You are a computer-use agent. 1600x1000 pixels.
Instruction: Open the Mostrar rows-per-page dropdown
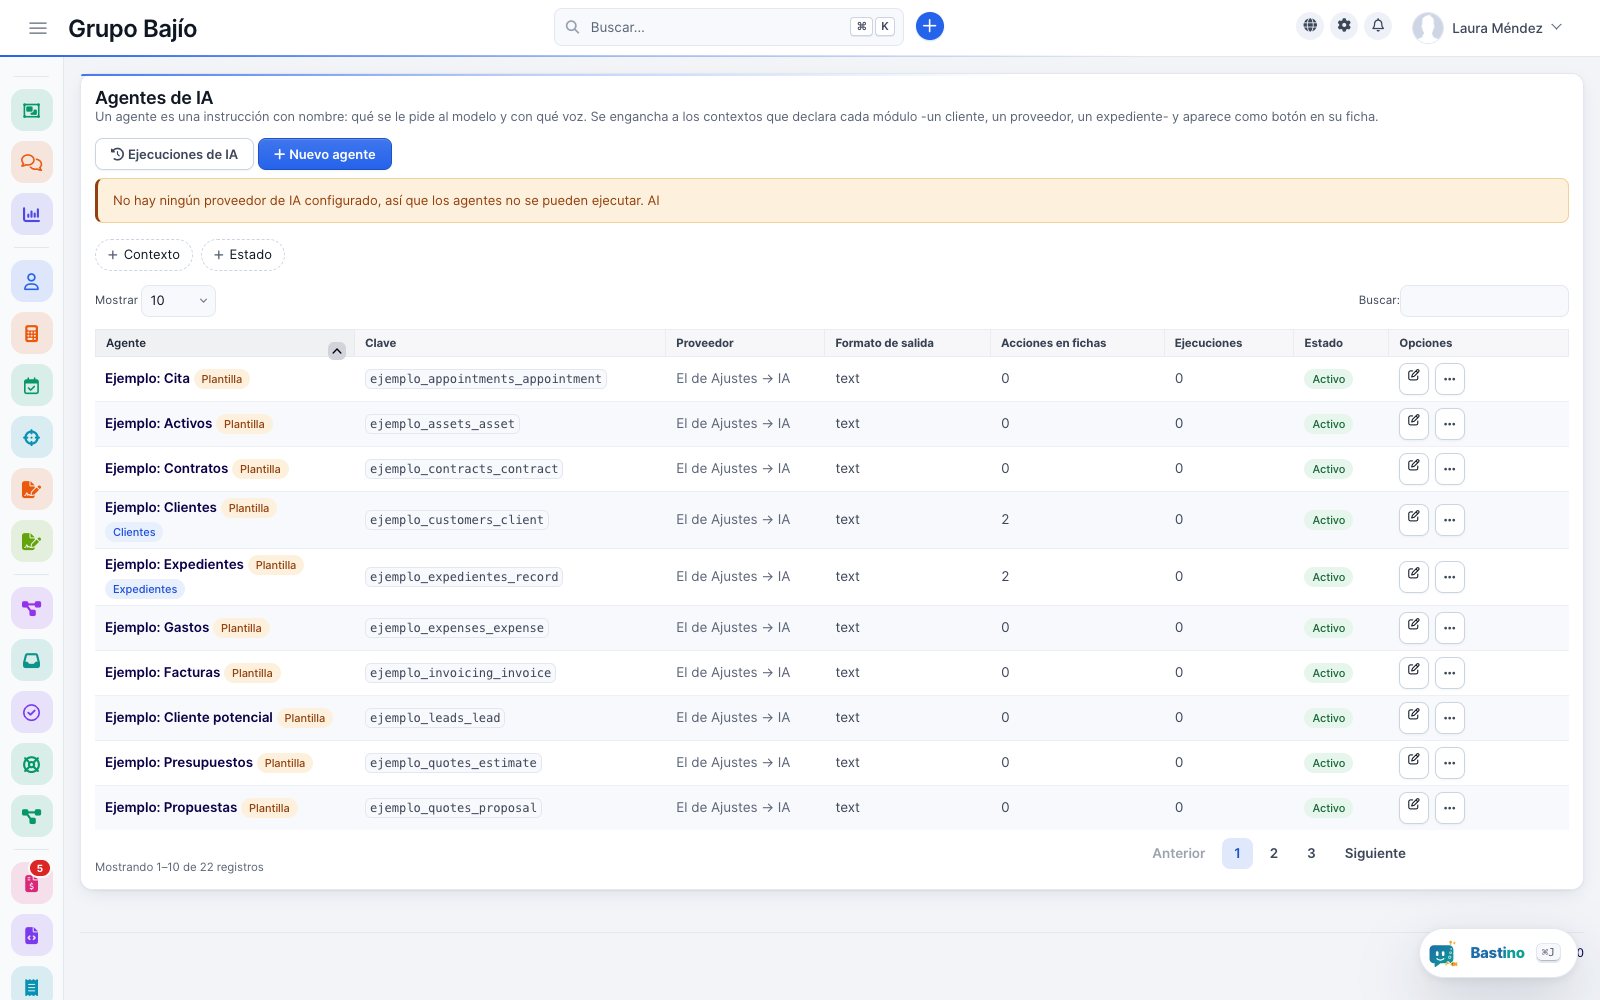coord(178,300)
